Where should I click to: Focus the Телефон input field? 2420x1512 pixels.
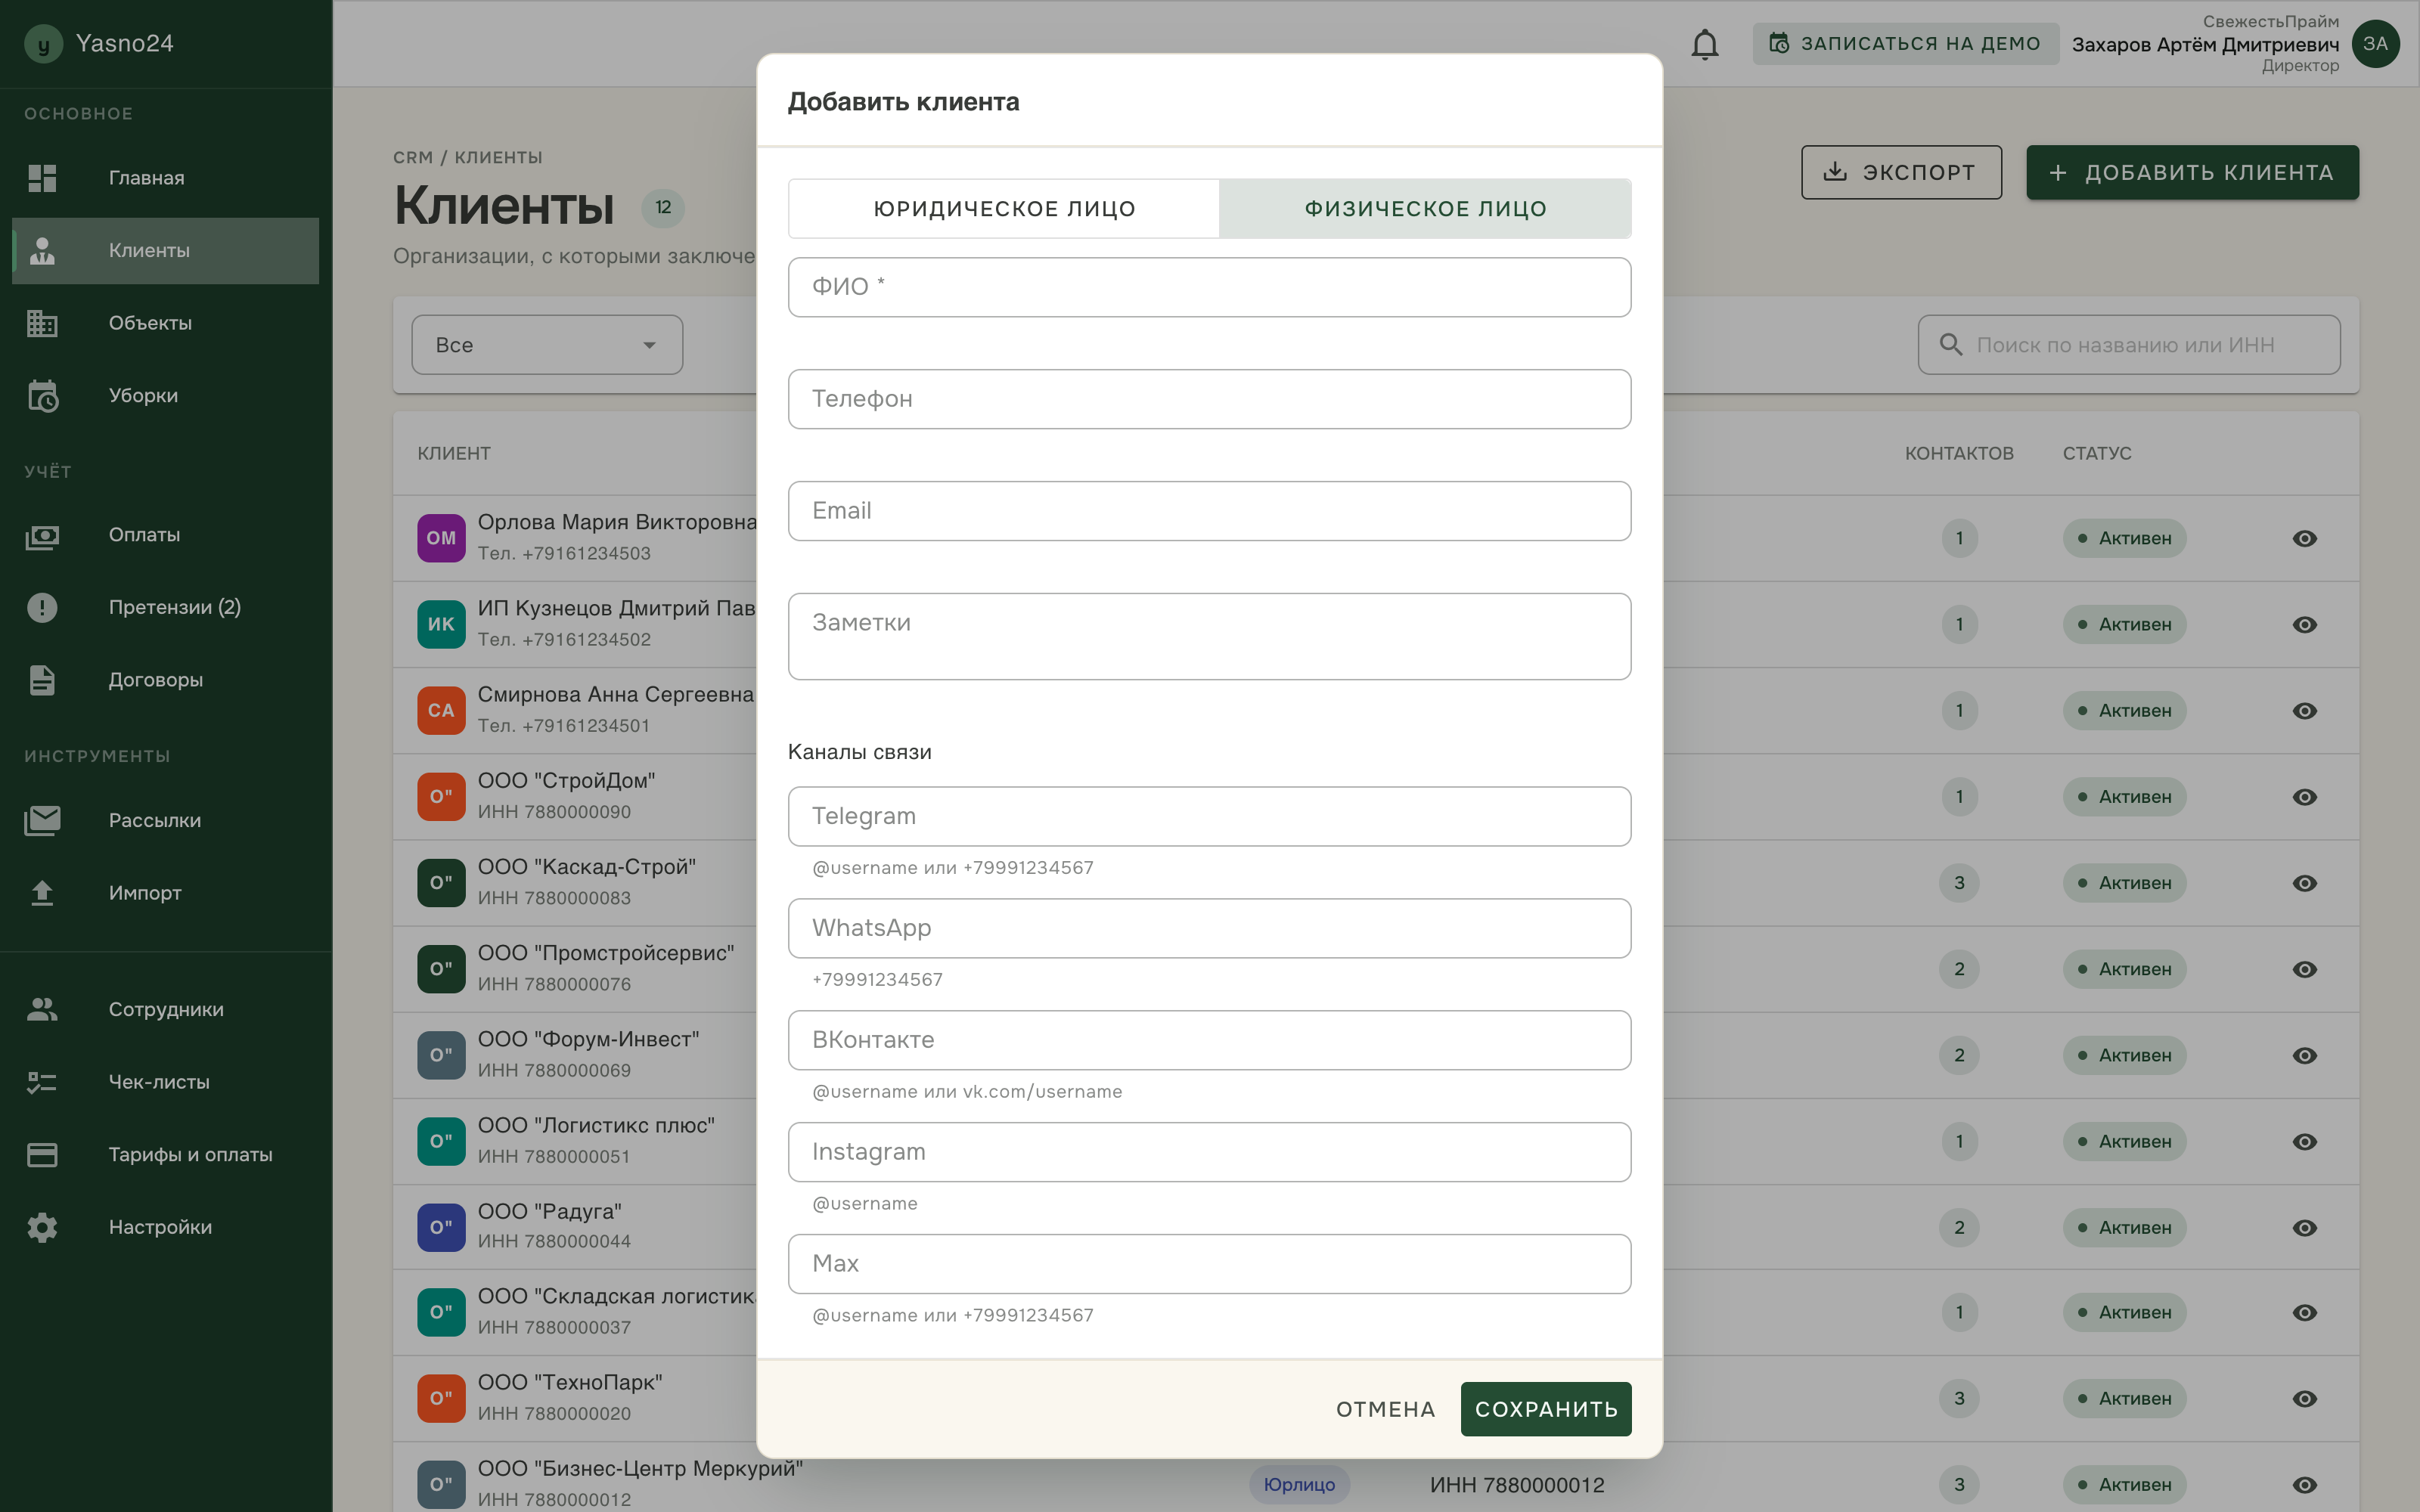pyautogui.click(x=1210, y=399)
